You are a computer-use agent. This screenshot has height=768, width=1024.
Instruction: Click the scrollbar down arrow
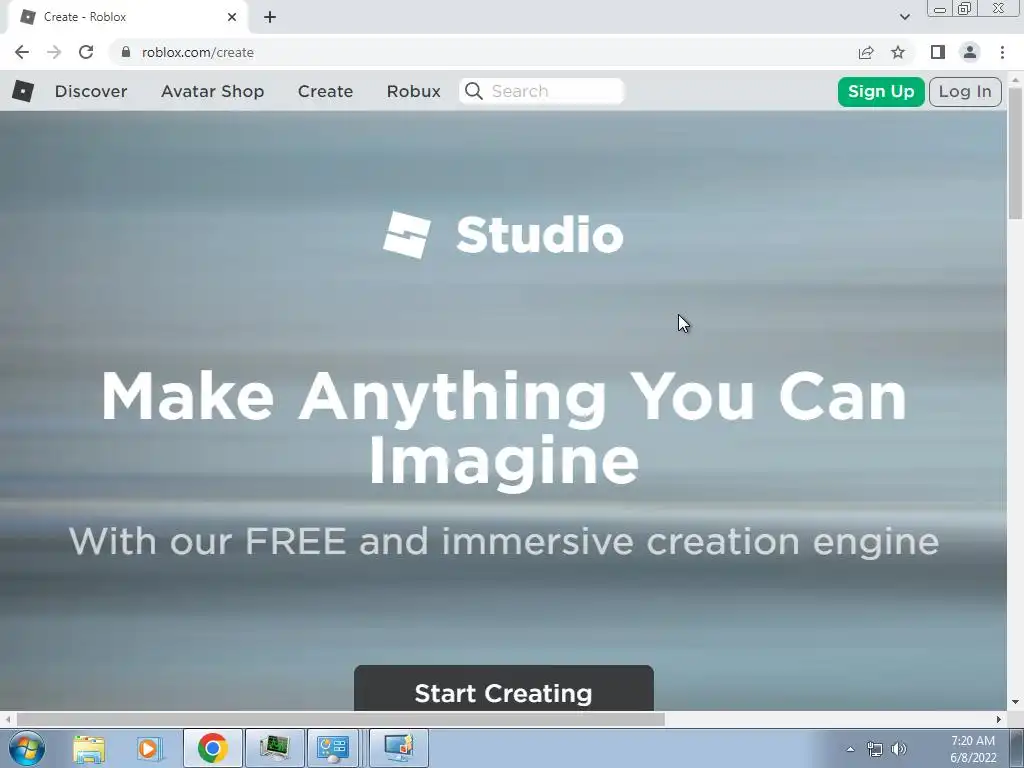point(1015,703)
